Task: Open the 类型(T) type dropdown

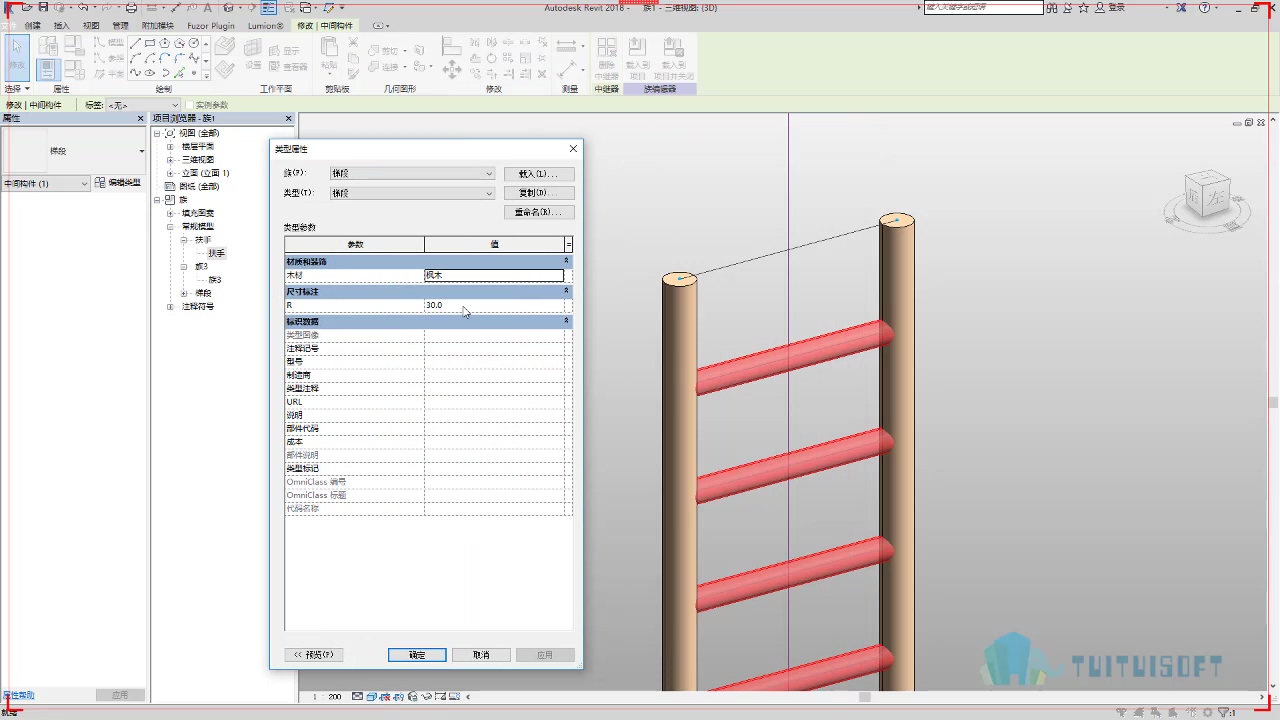Action: click(412, 193)
